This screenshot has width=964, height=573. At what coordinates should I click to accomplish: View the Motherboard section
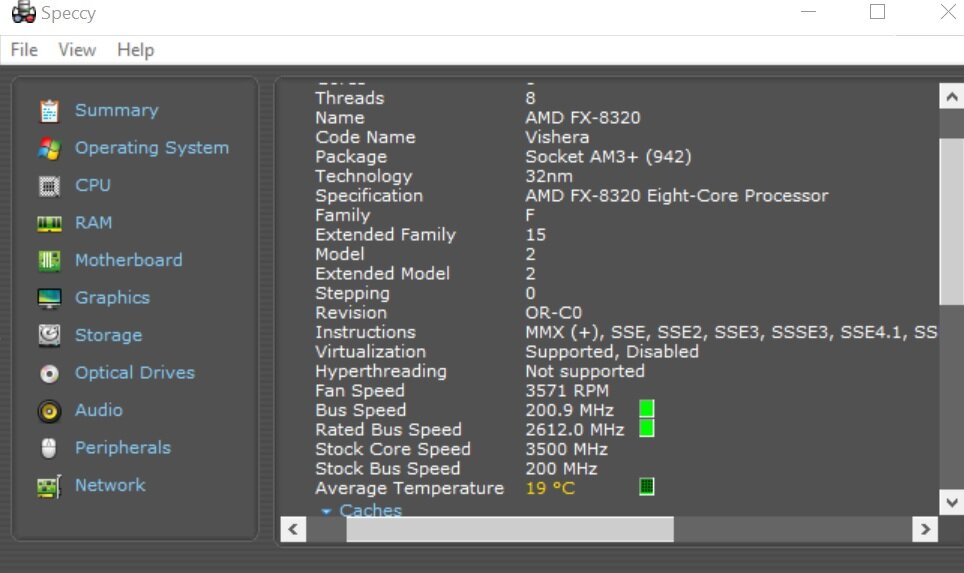click(x=128, y=261)
